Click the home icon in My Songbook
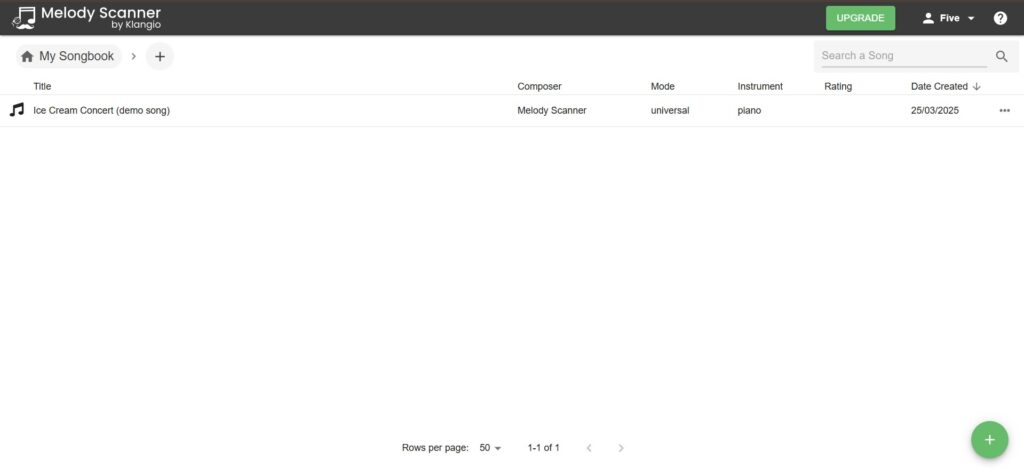 [27, 57]
